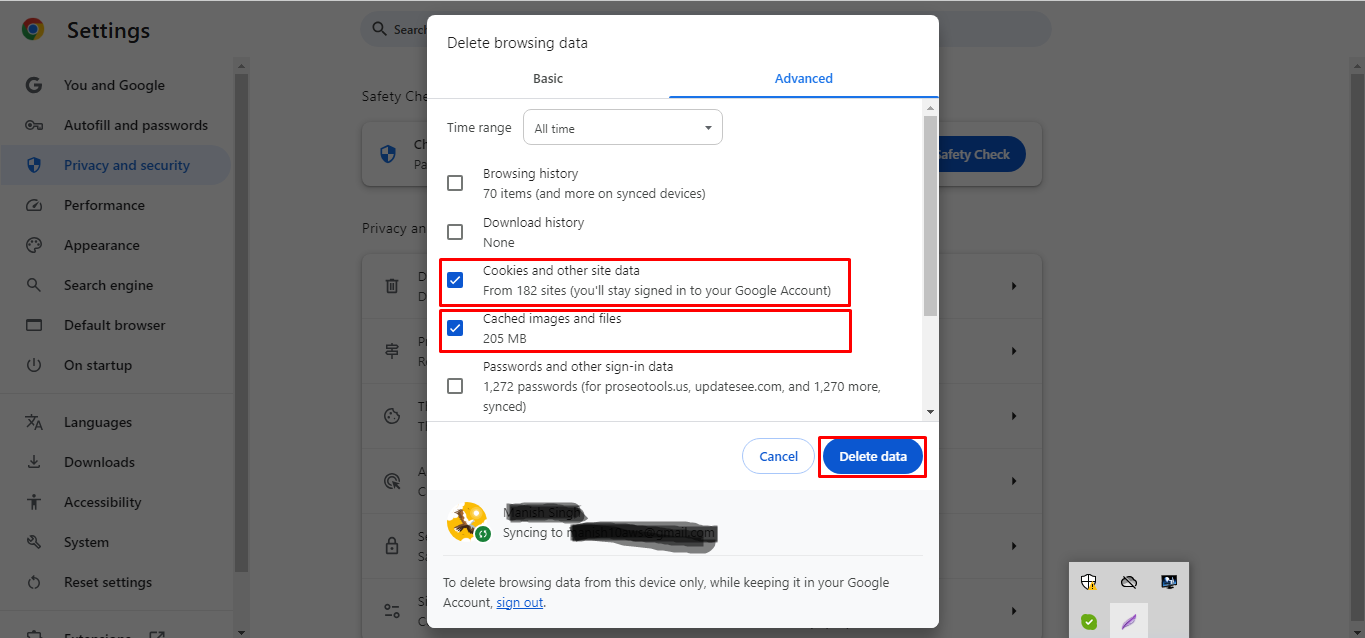Click the Accessibility person icon

click(34, 502)
